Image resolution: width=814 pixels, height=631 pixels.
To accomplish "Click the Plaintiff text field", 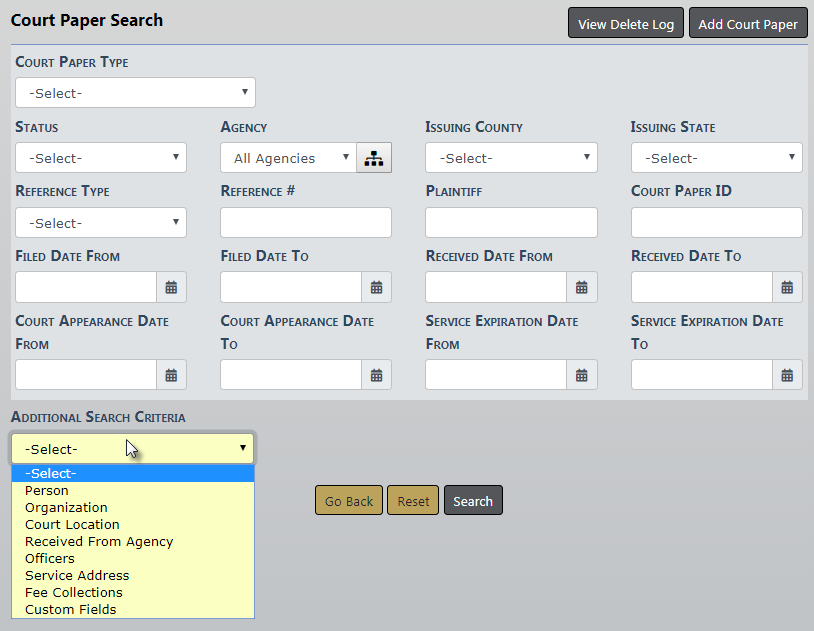I will (x=511, y=223).
